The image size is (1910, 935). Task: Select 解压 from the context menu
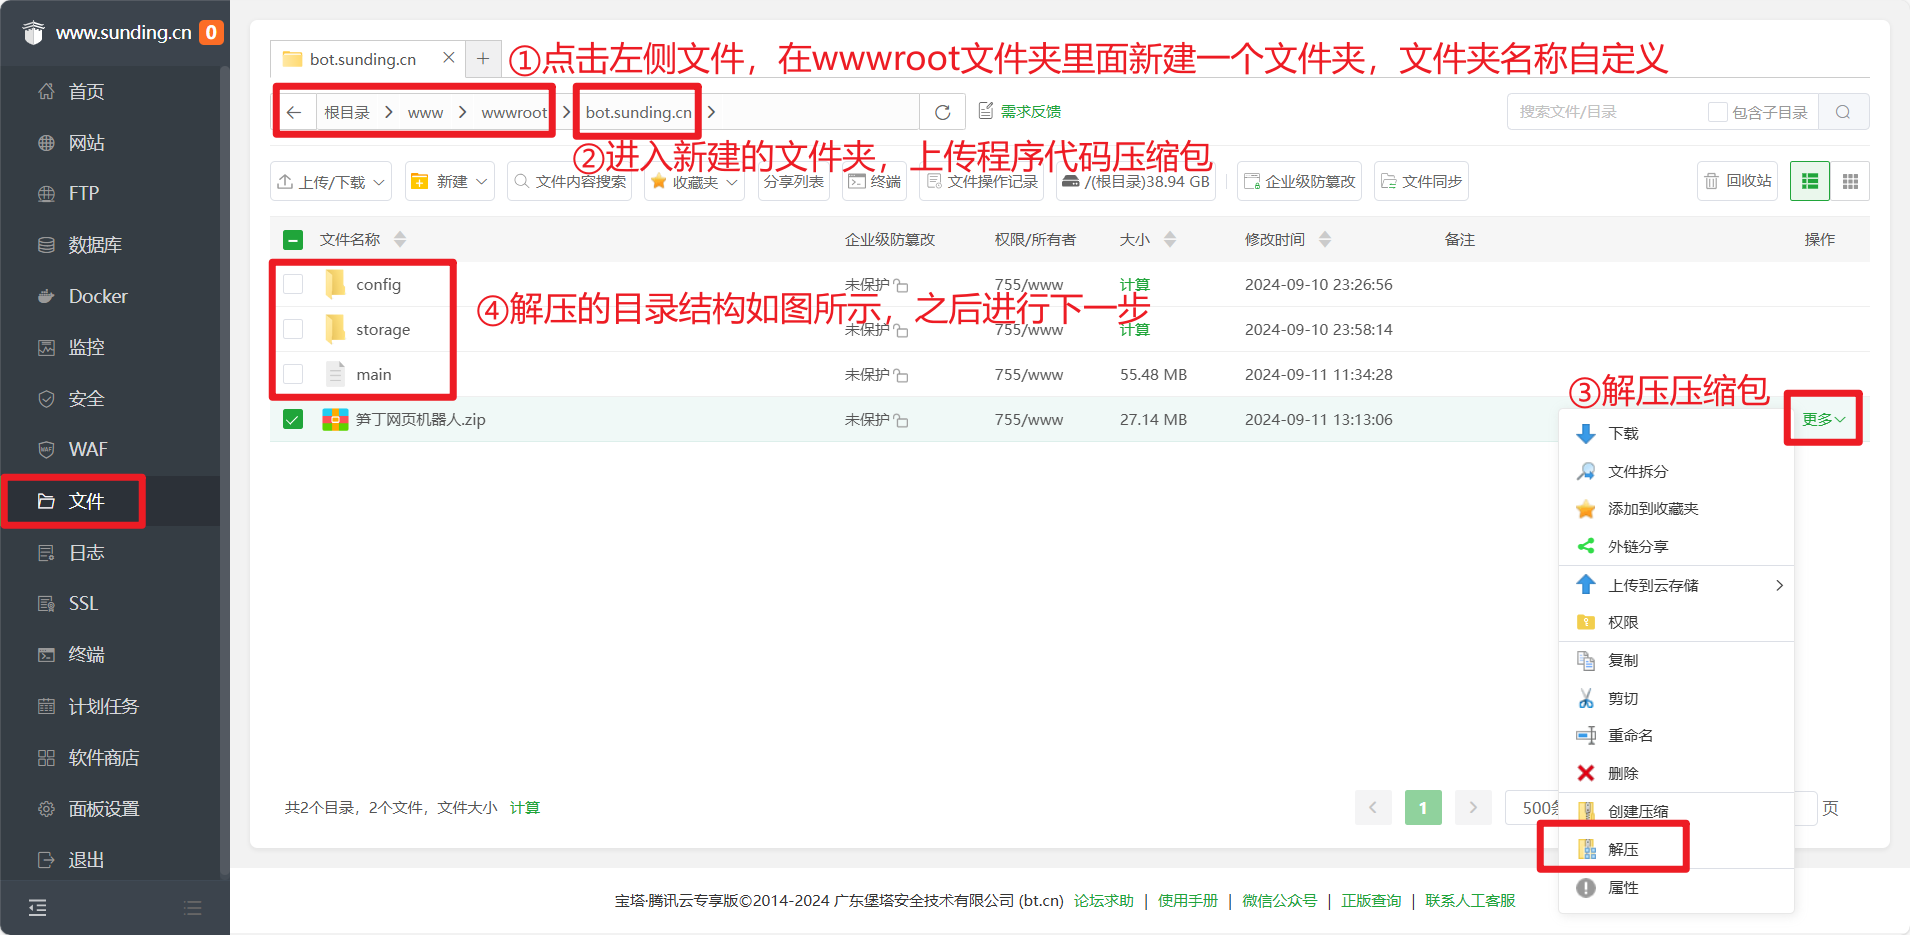tap(1623, 848)
